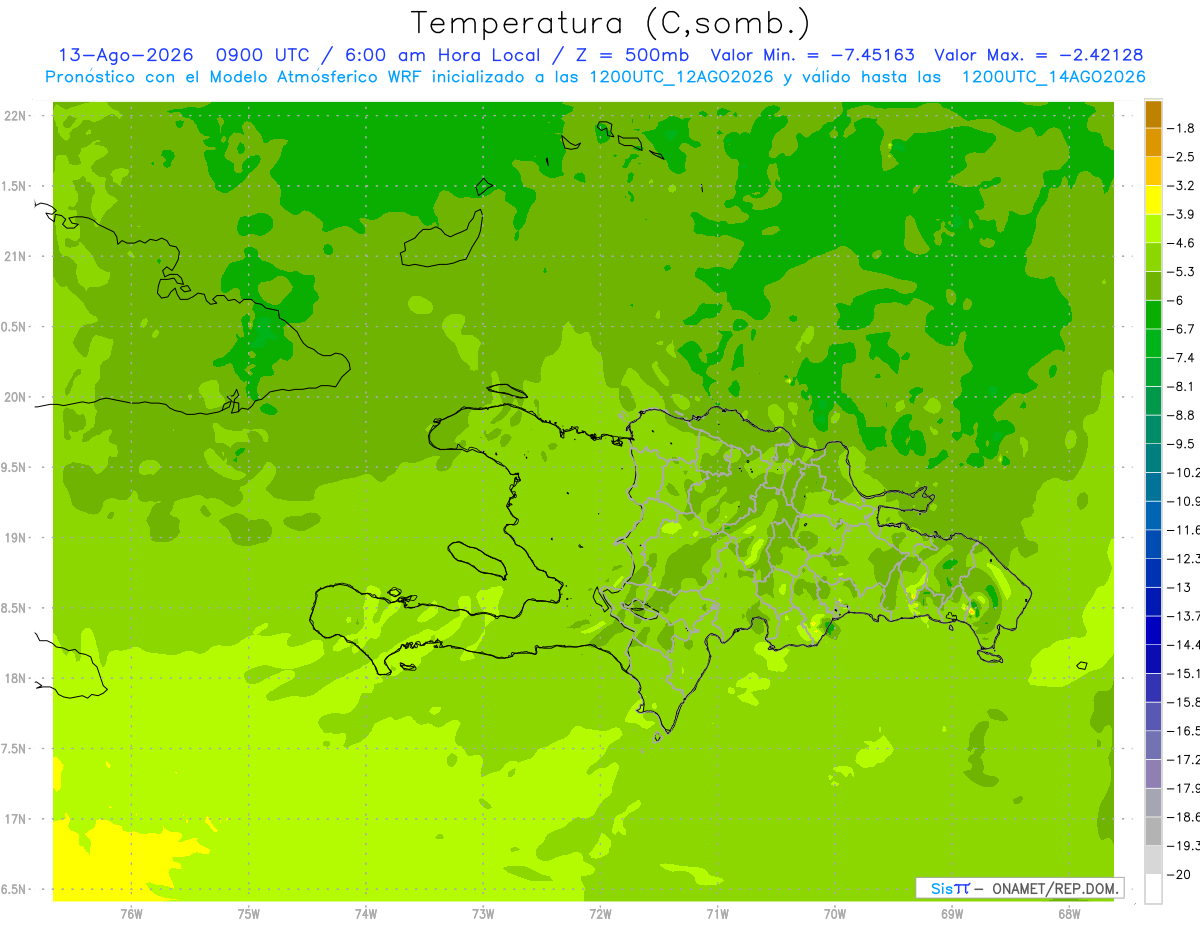Image resolution: width=1200 pixels, height=927 pixels.
Task: Click the "69W" longitude label
Action: 951,914
